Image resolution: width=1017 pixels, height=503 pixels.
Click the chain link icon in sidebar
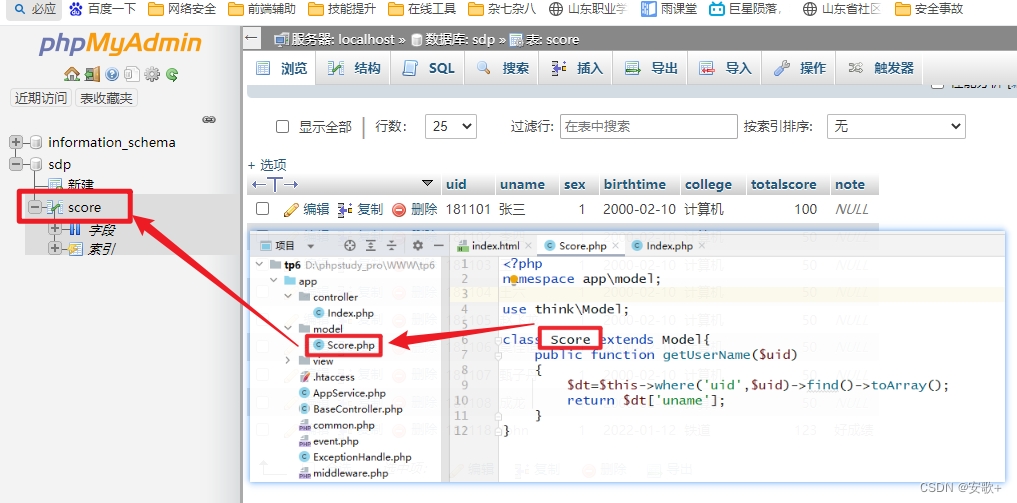[x=209, y=119]
